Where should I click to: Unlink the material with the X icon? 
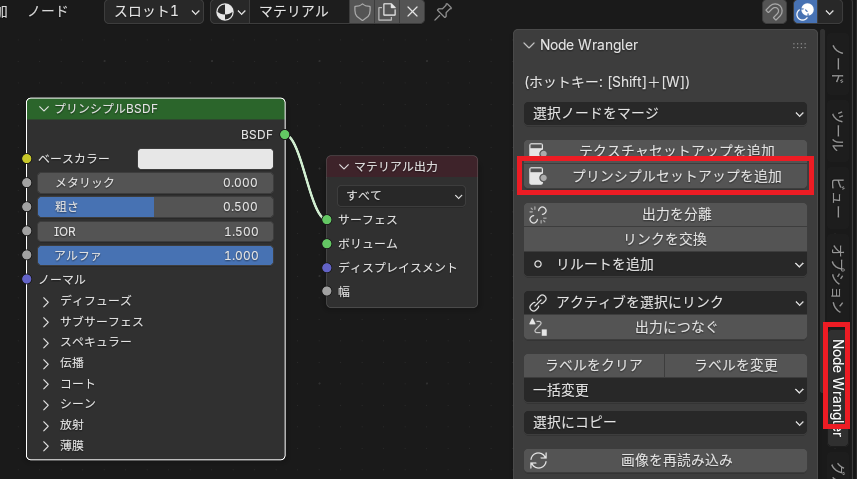[412, 12]
